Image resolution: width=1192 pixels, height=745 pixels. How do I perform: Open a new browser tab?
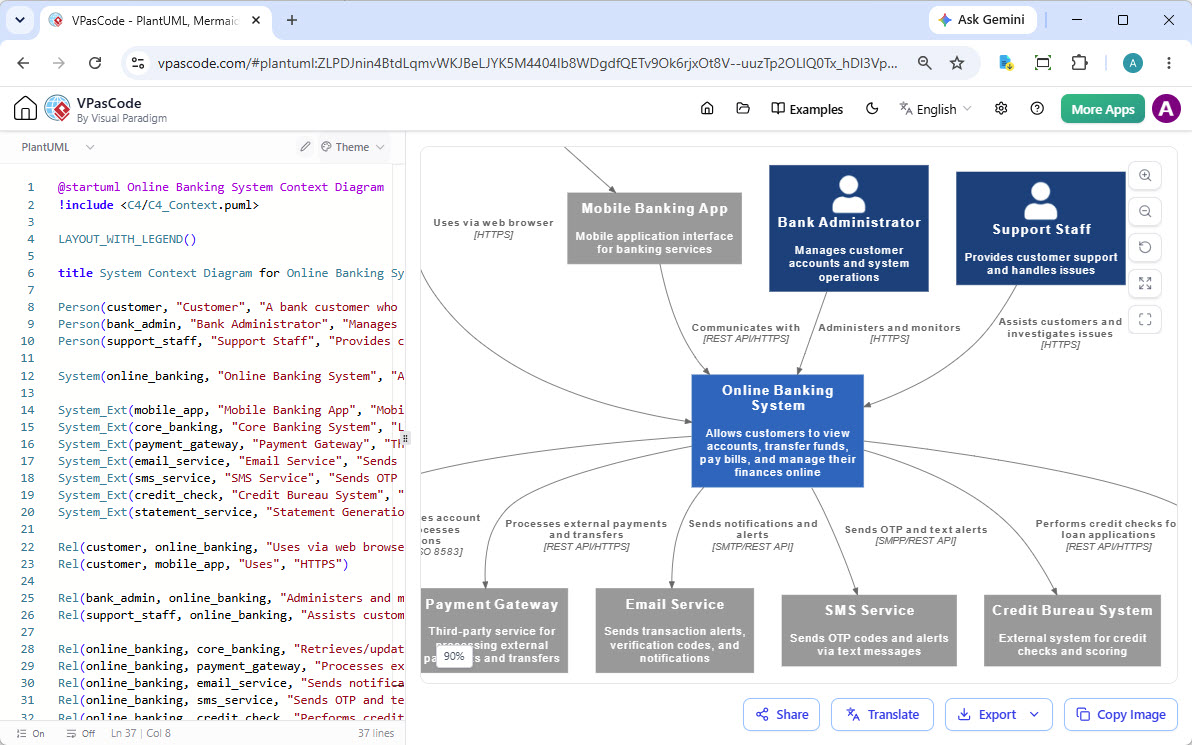(x=292, y=21)
